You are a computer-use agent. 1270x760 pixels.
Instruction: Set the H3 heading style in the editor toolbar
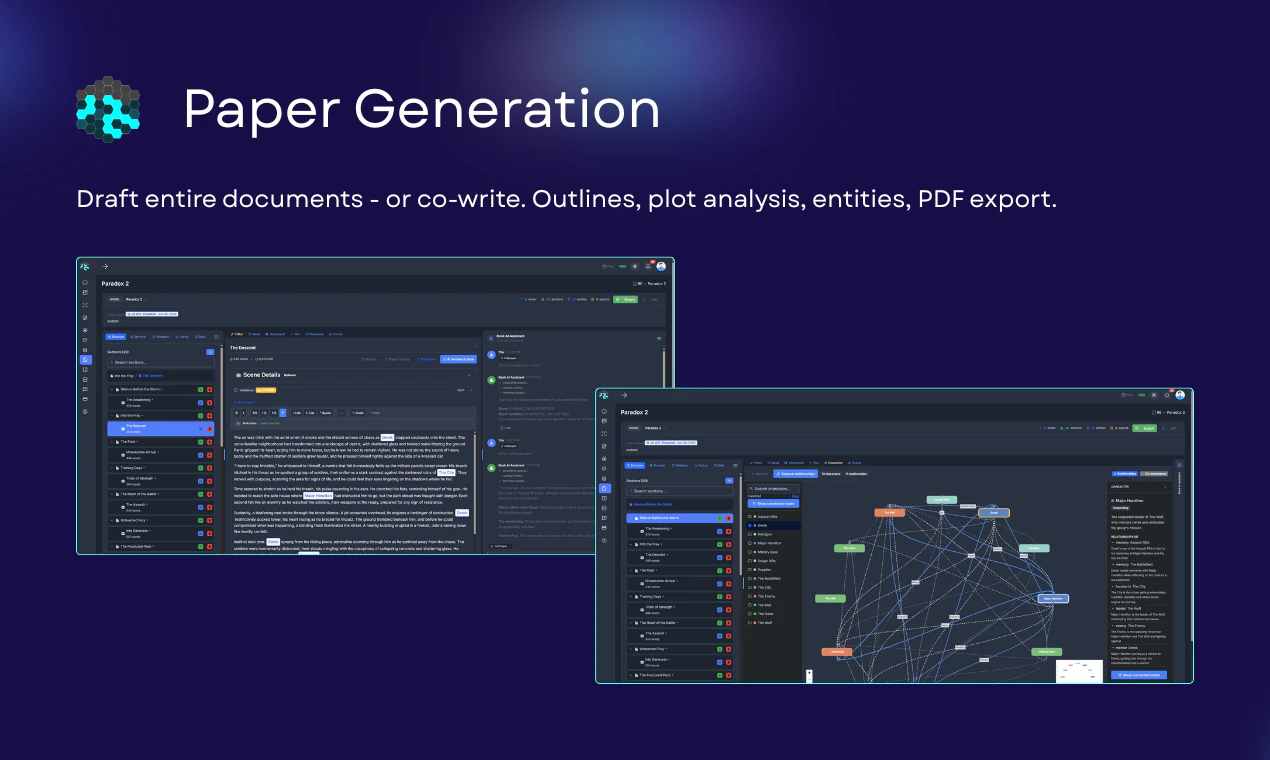coord(273,413)
